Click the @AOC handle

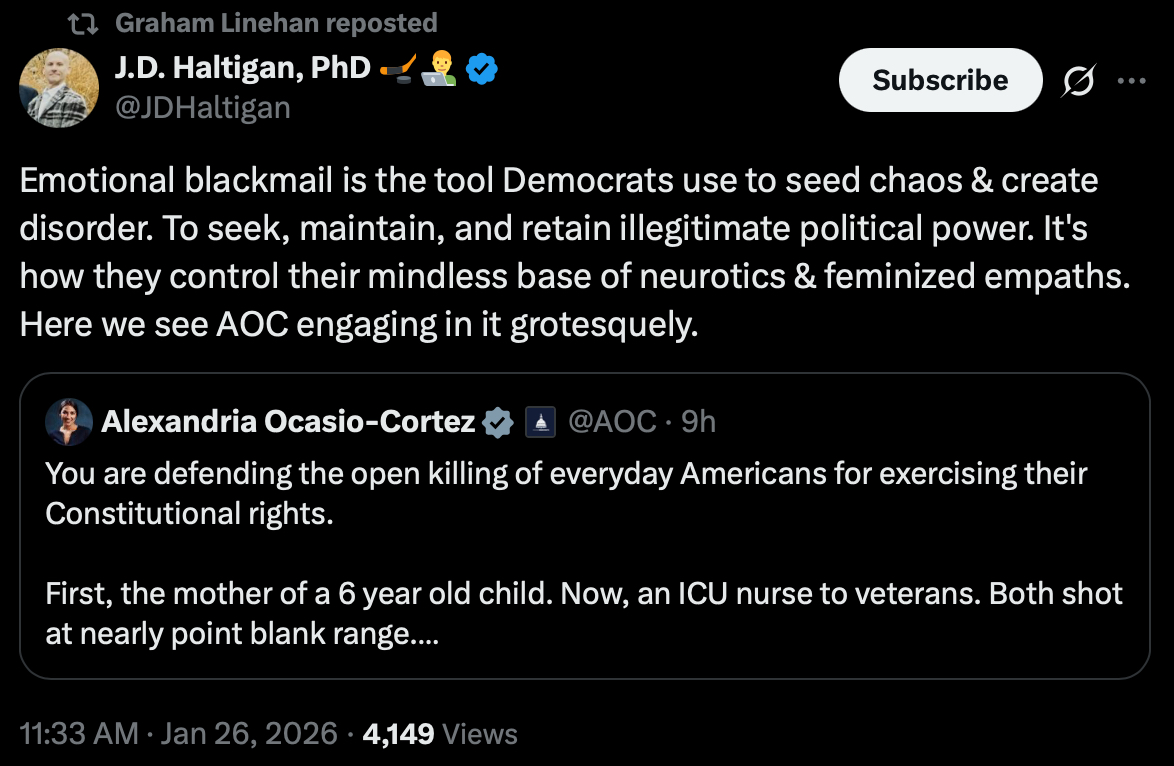[611, 423]
